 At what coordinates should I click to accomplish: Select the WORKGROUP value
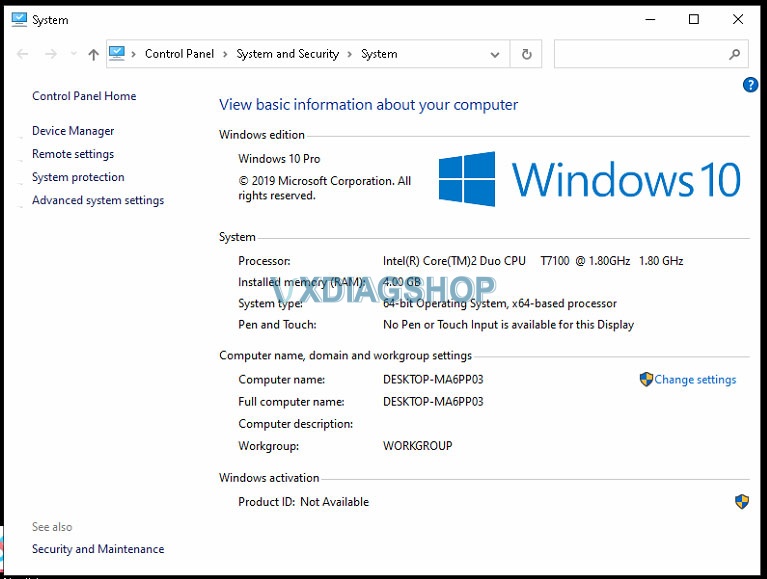pyautogui.click(x=418, y=445)
